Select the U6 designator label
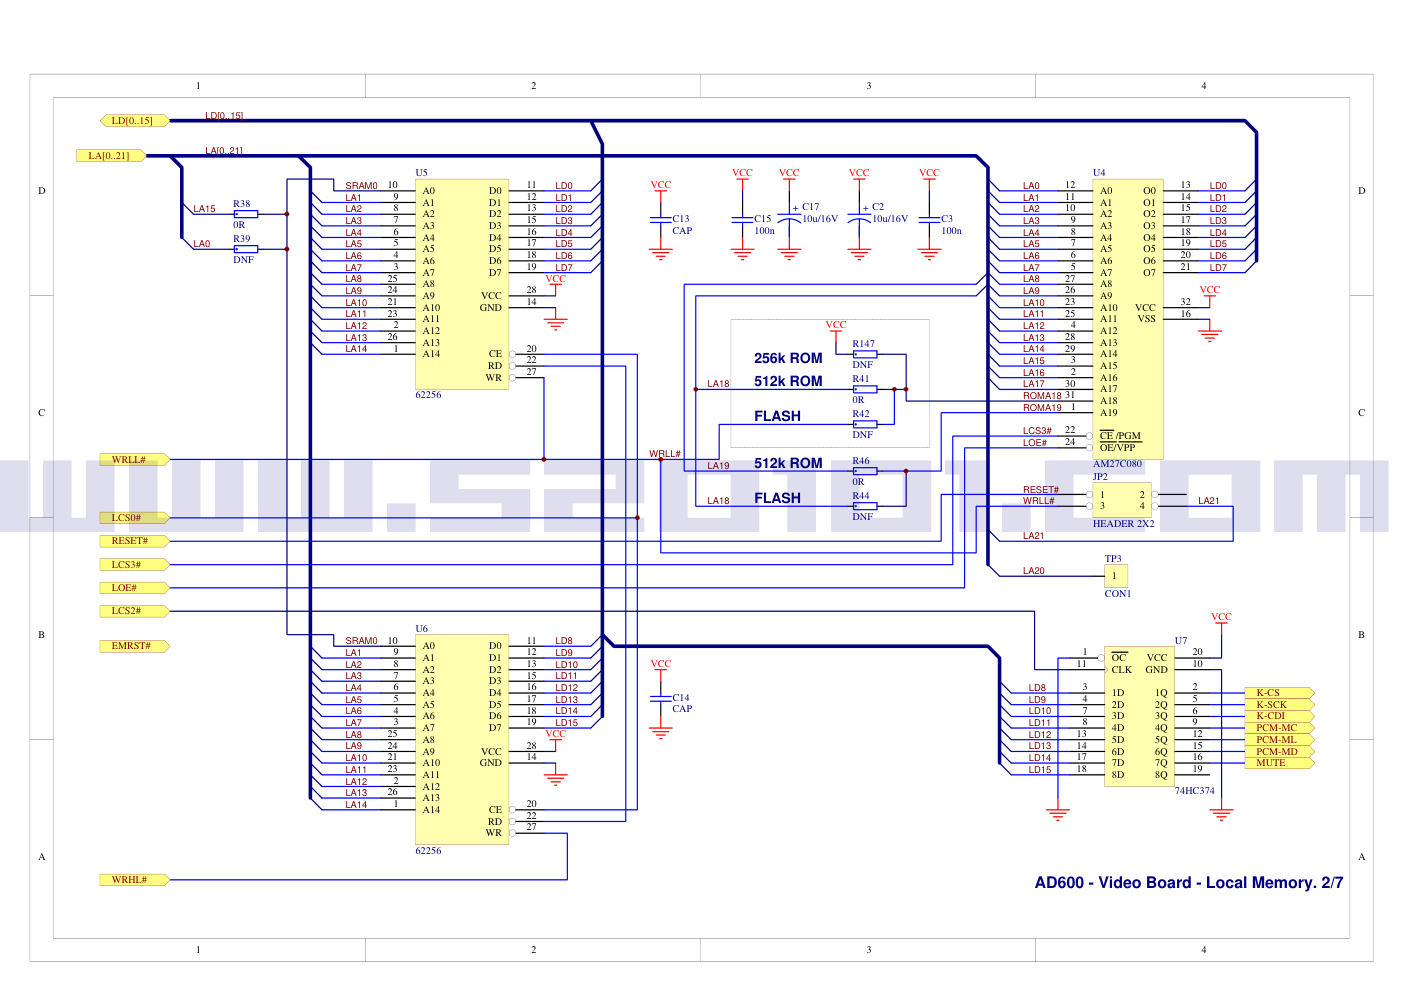 point(422,629)
